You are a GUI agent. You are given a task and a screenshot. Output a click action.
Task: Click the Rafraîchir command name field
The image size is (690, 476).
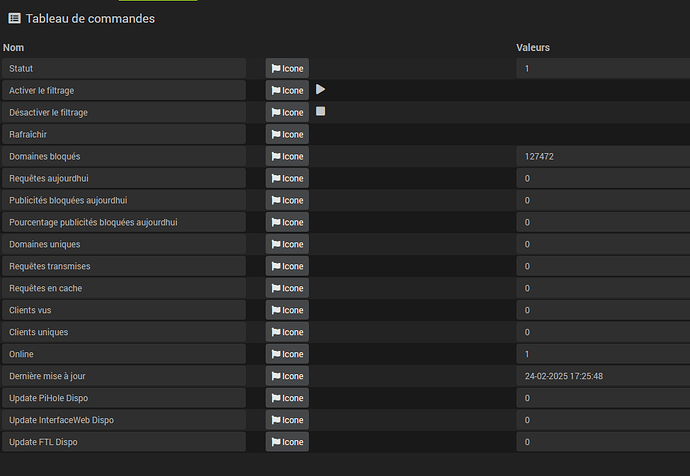(x=124, y=134)
